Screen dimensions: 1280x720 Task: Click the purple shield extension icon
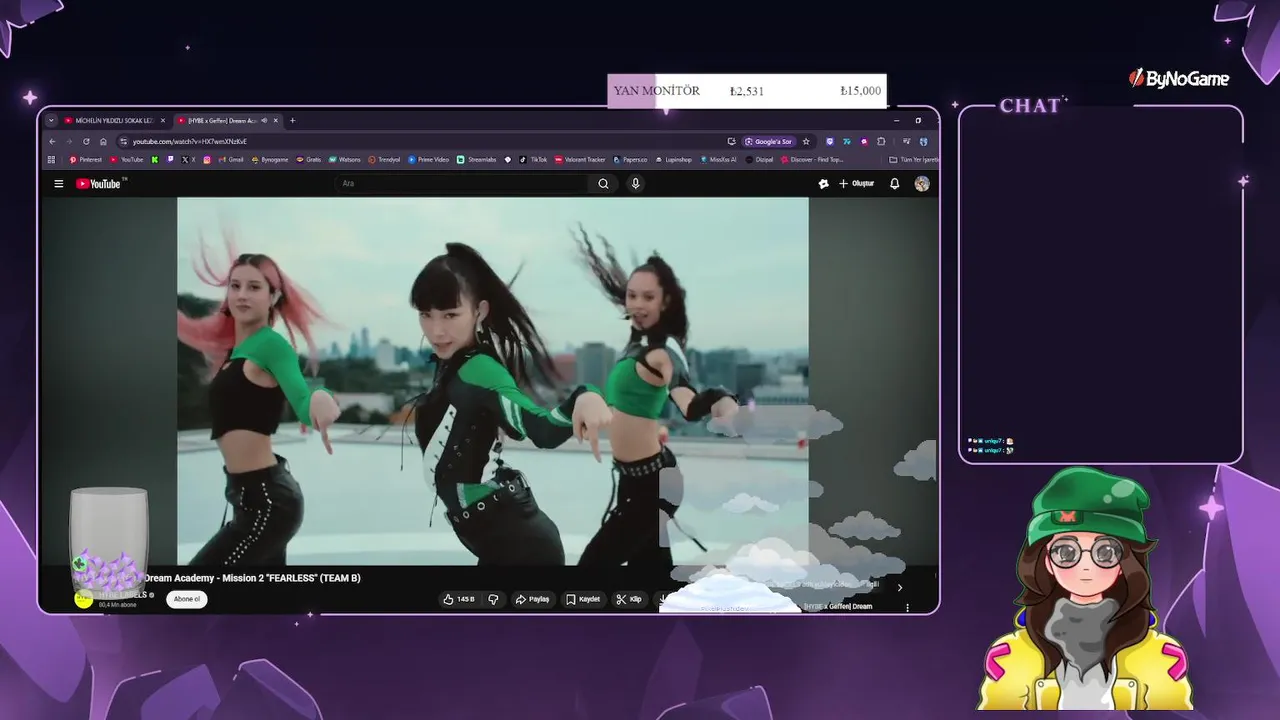[x=830, y=142]
